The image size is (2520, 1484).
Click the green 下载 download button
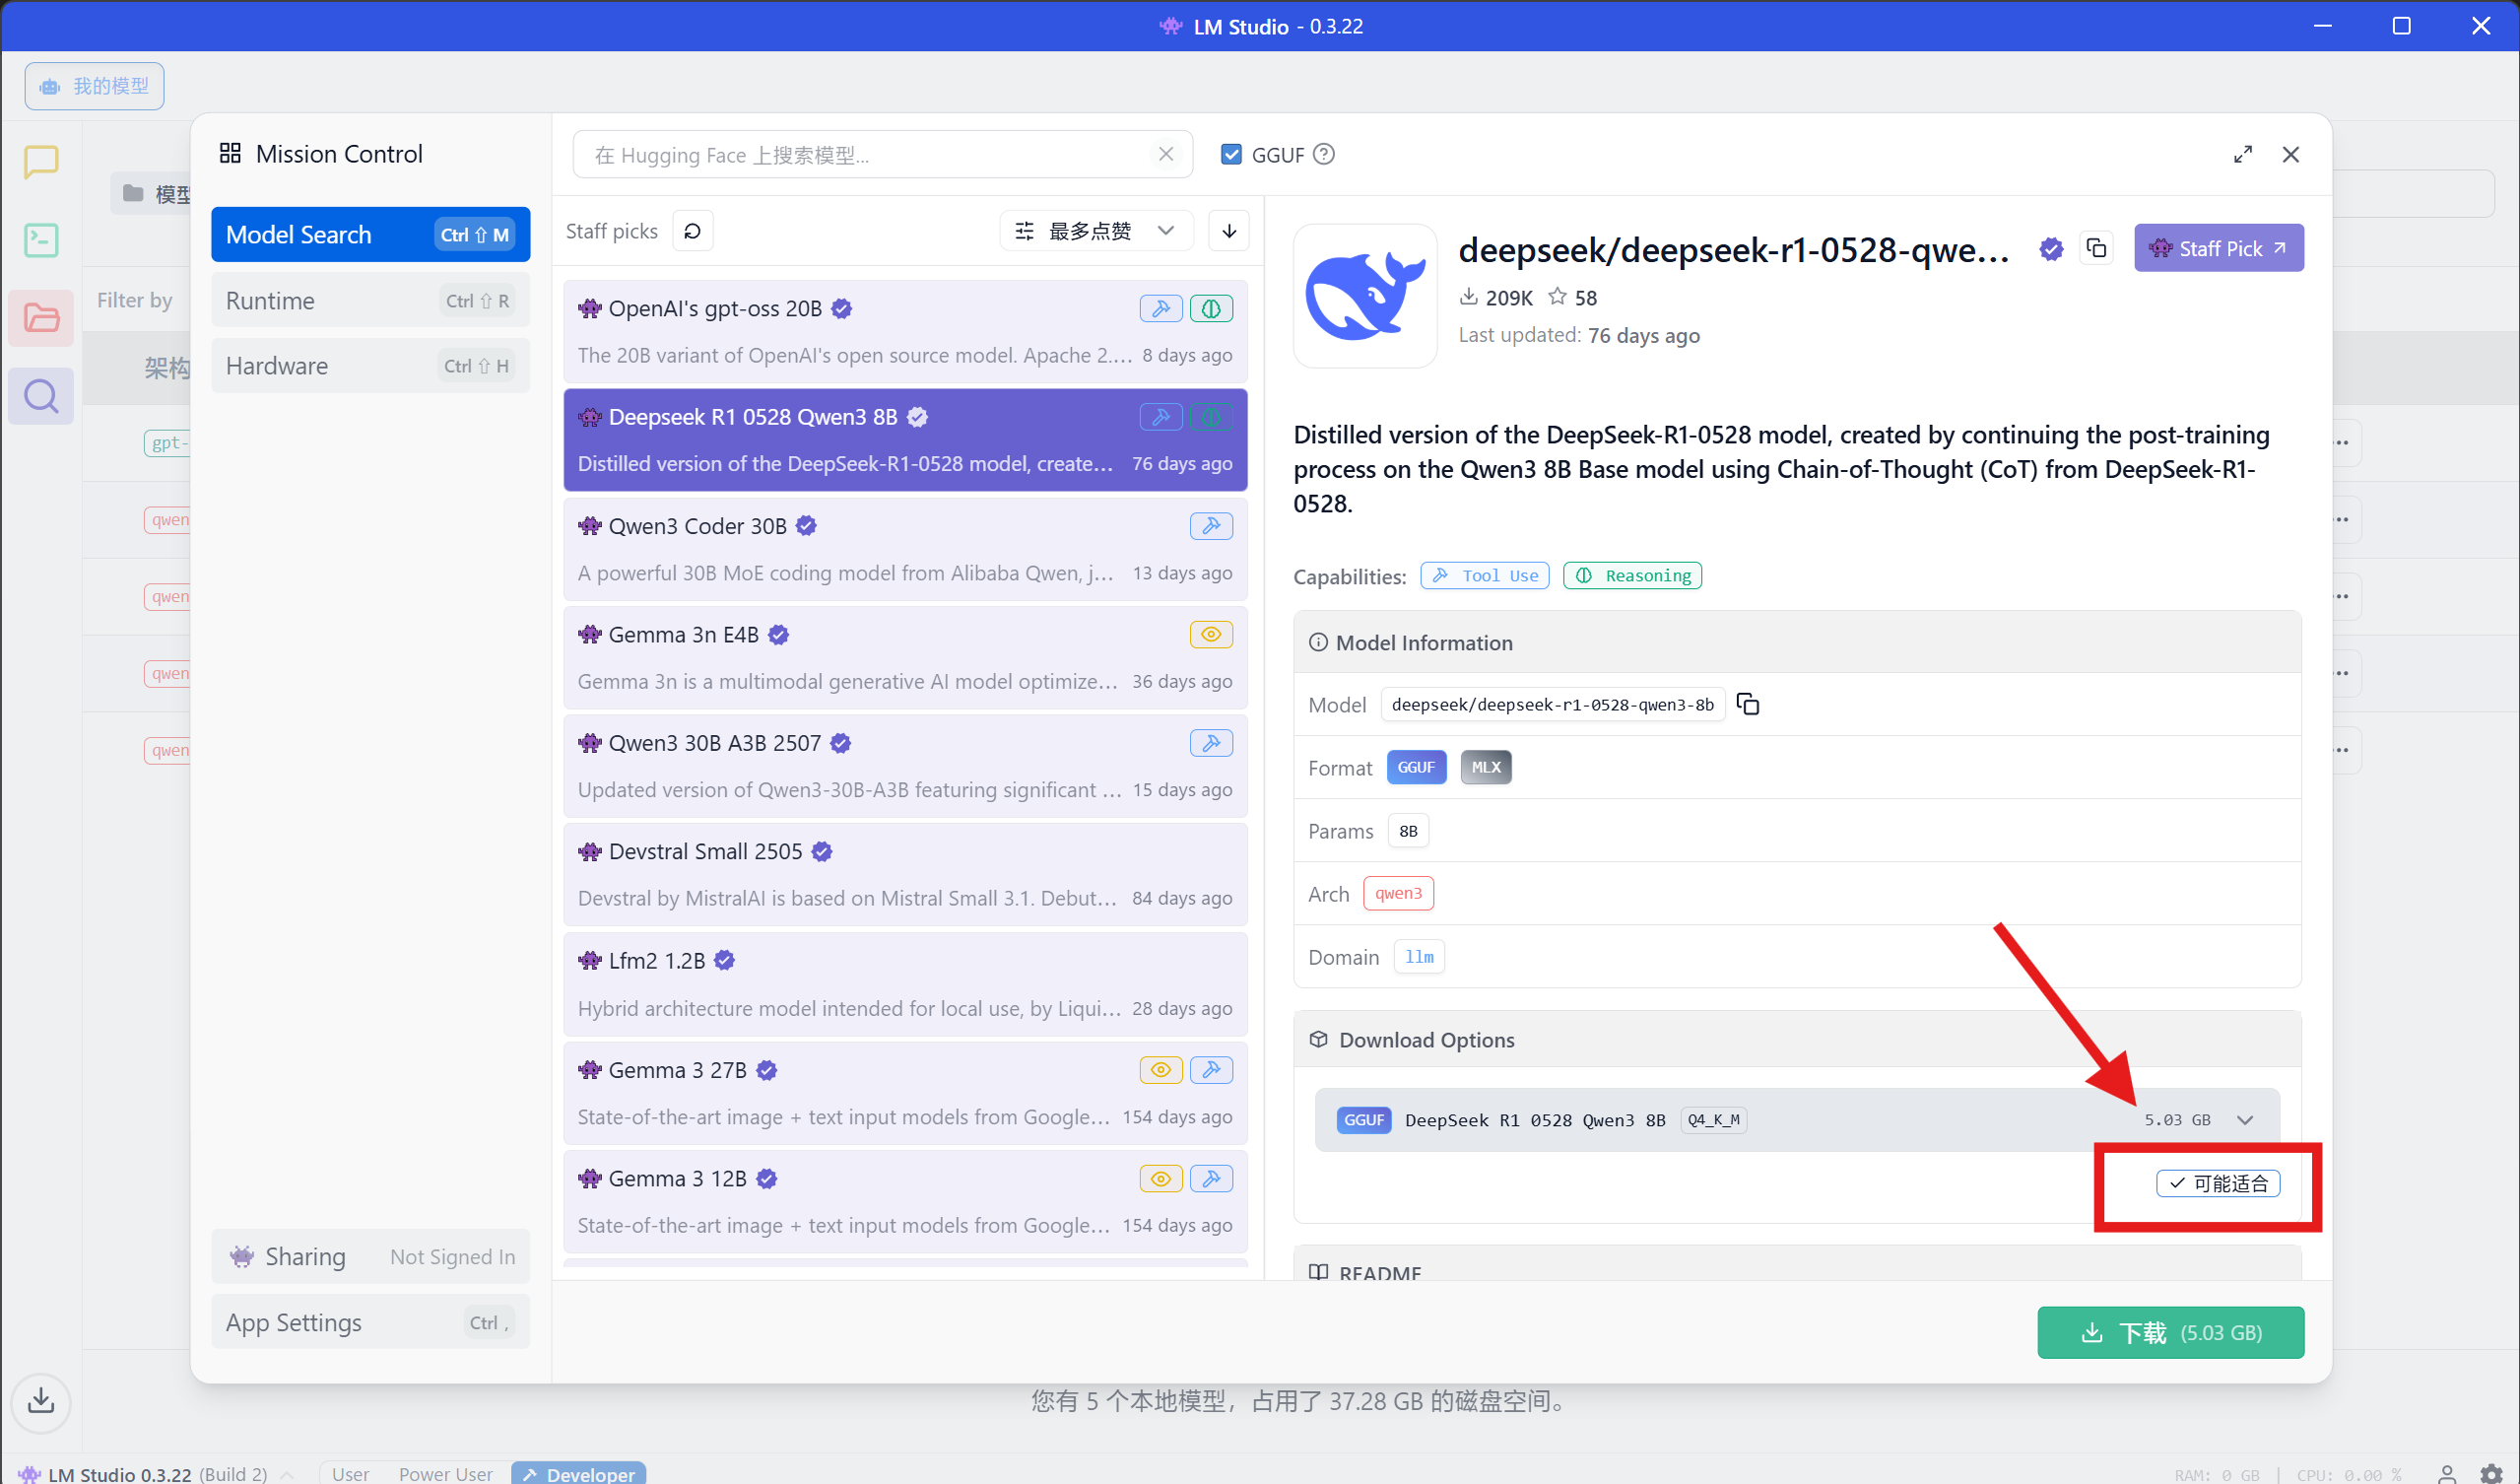[x=2171, y=1333]
